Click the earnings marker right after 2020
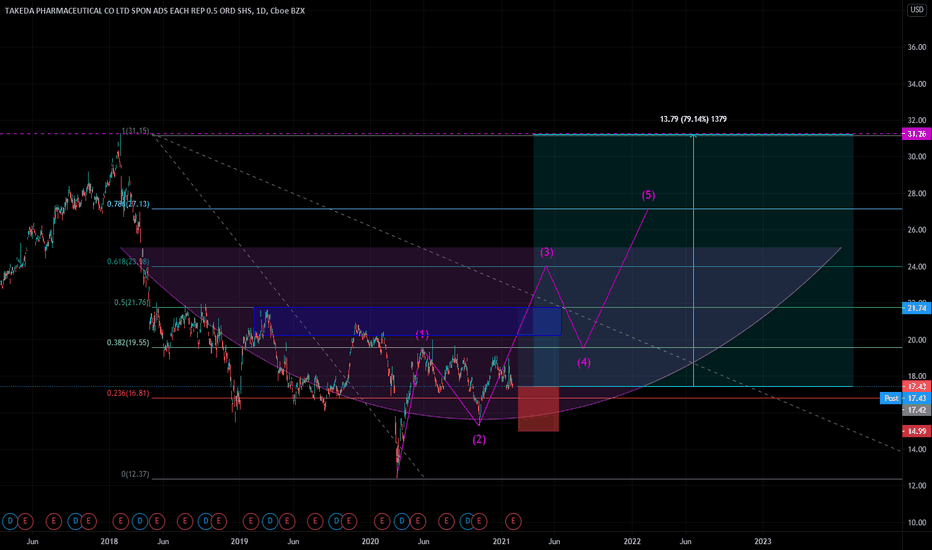The image size is (932, 550). 382,521
